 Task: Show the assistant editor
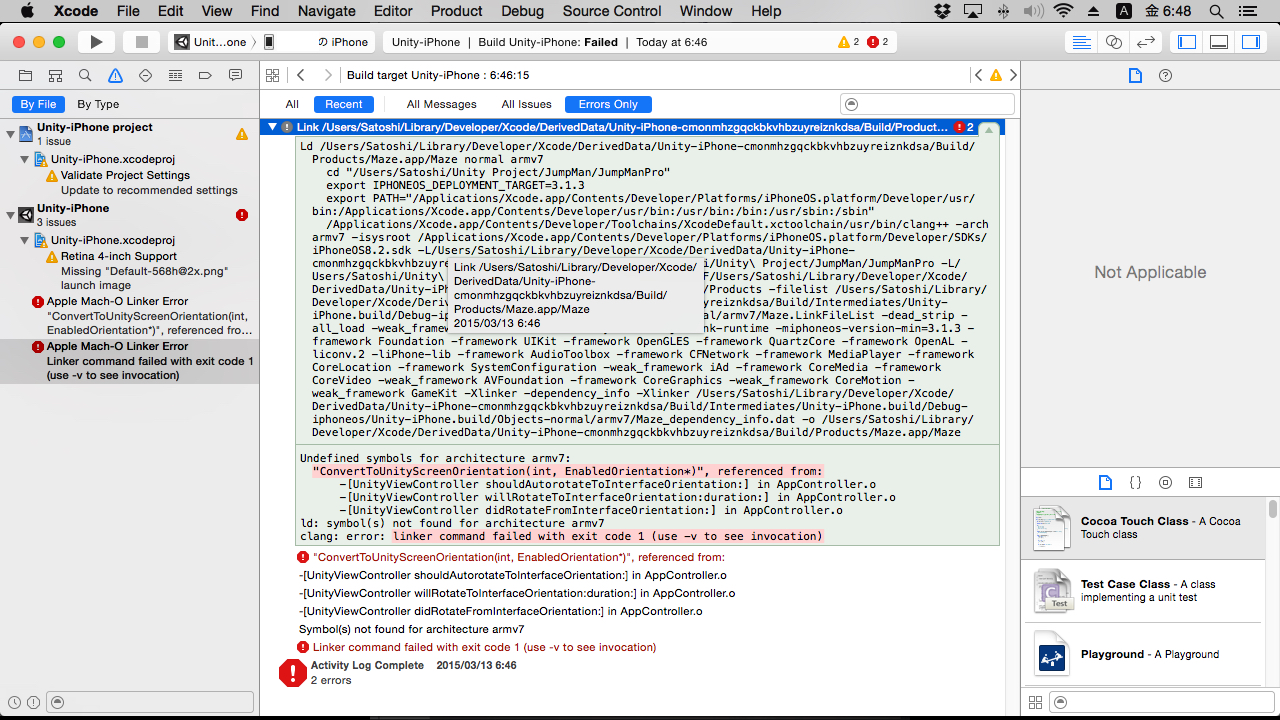pyautogui.click(x=1114, y=42)
